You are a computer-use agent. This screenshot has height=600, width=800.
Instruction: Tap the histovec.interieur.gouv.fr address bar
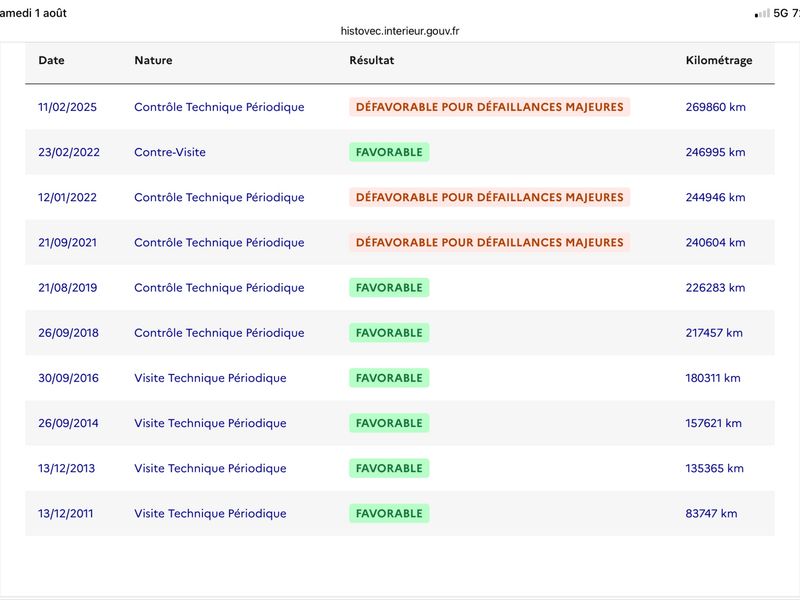400,31
